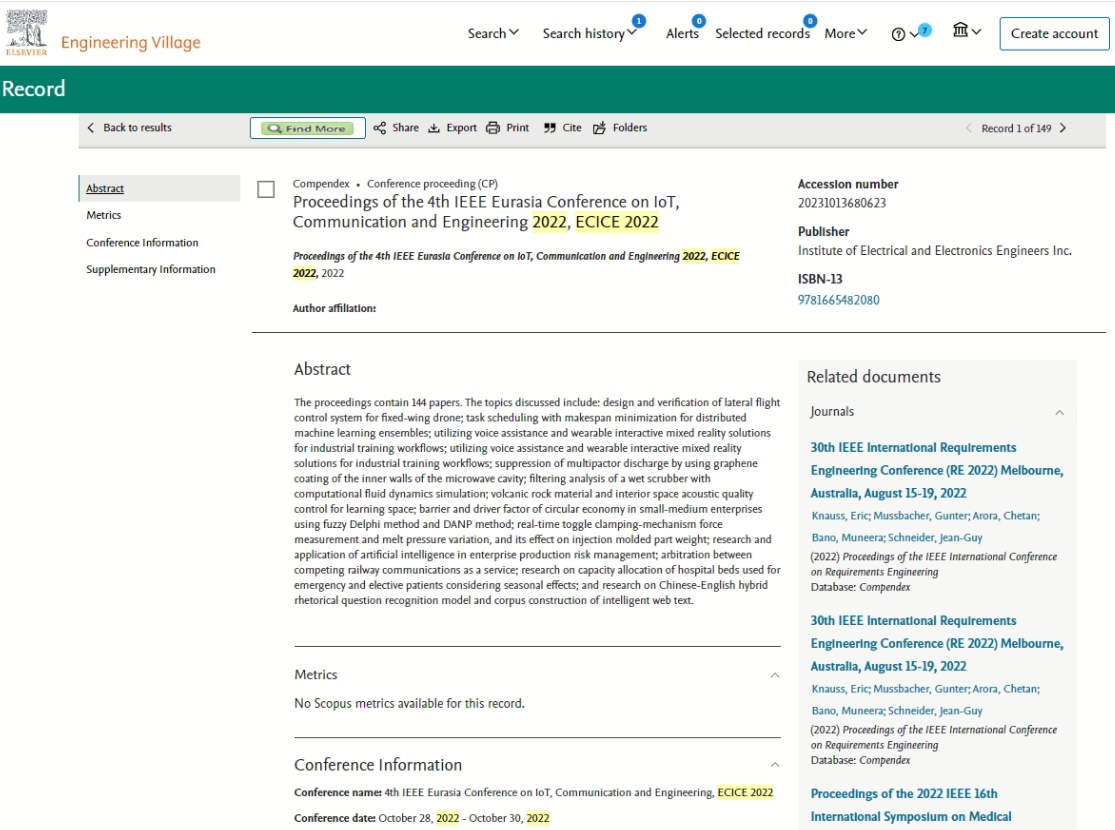Screen dimensions: 1115x830
Task: Collapse the Journals related documents list
Action: 1060,413
